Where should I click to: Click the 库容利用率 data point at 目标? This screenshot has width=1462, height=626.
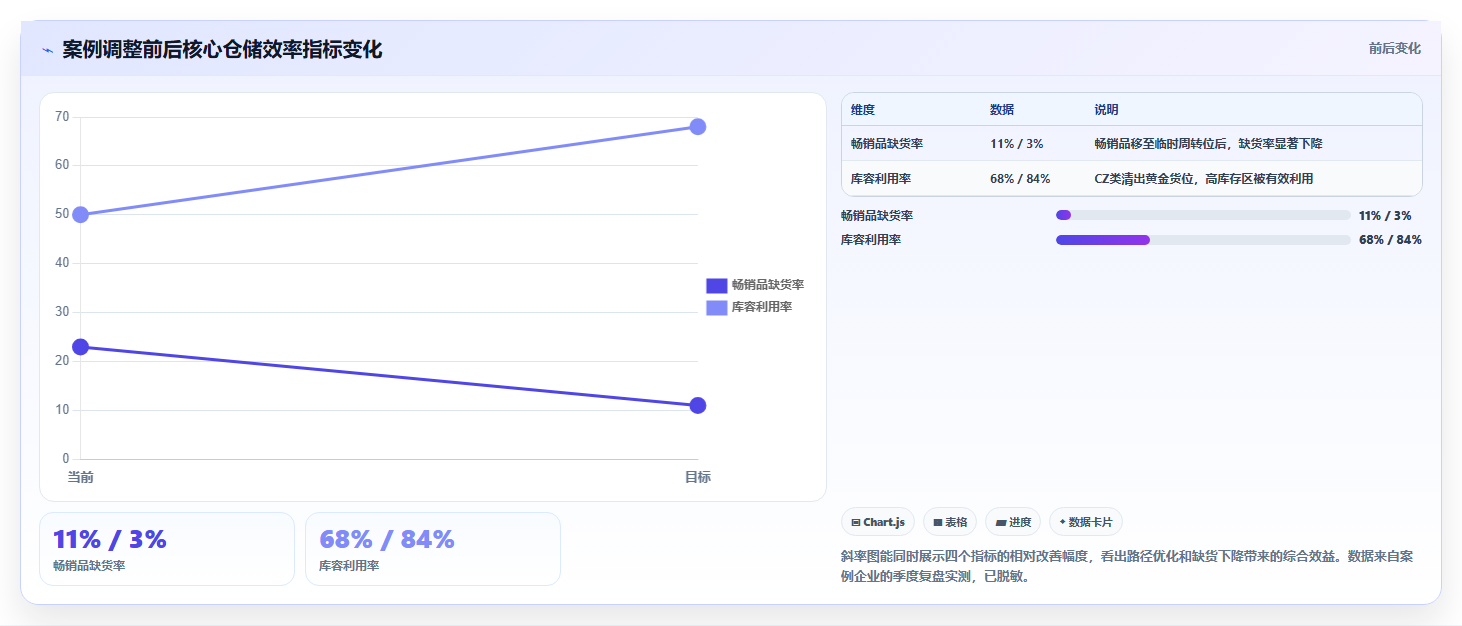click(x=698, y=126)
